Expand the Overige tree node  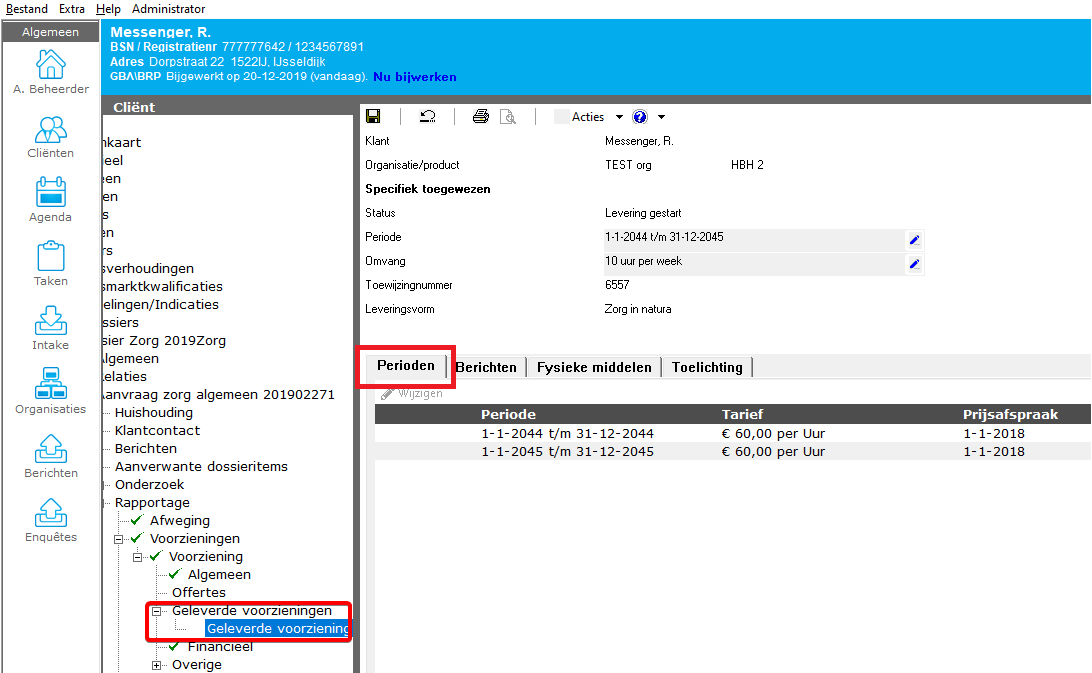(x=157, y=665)
